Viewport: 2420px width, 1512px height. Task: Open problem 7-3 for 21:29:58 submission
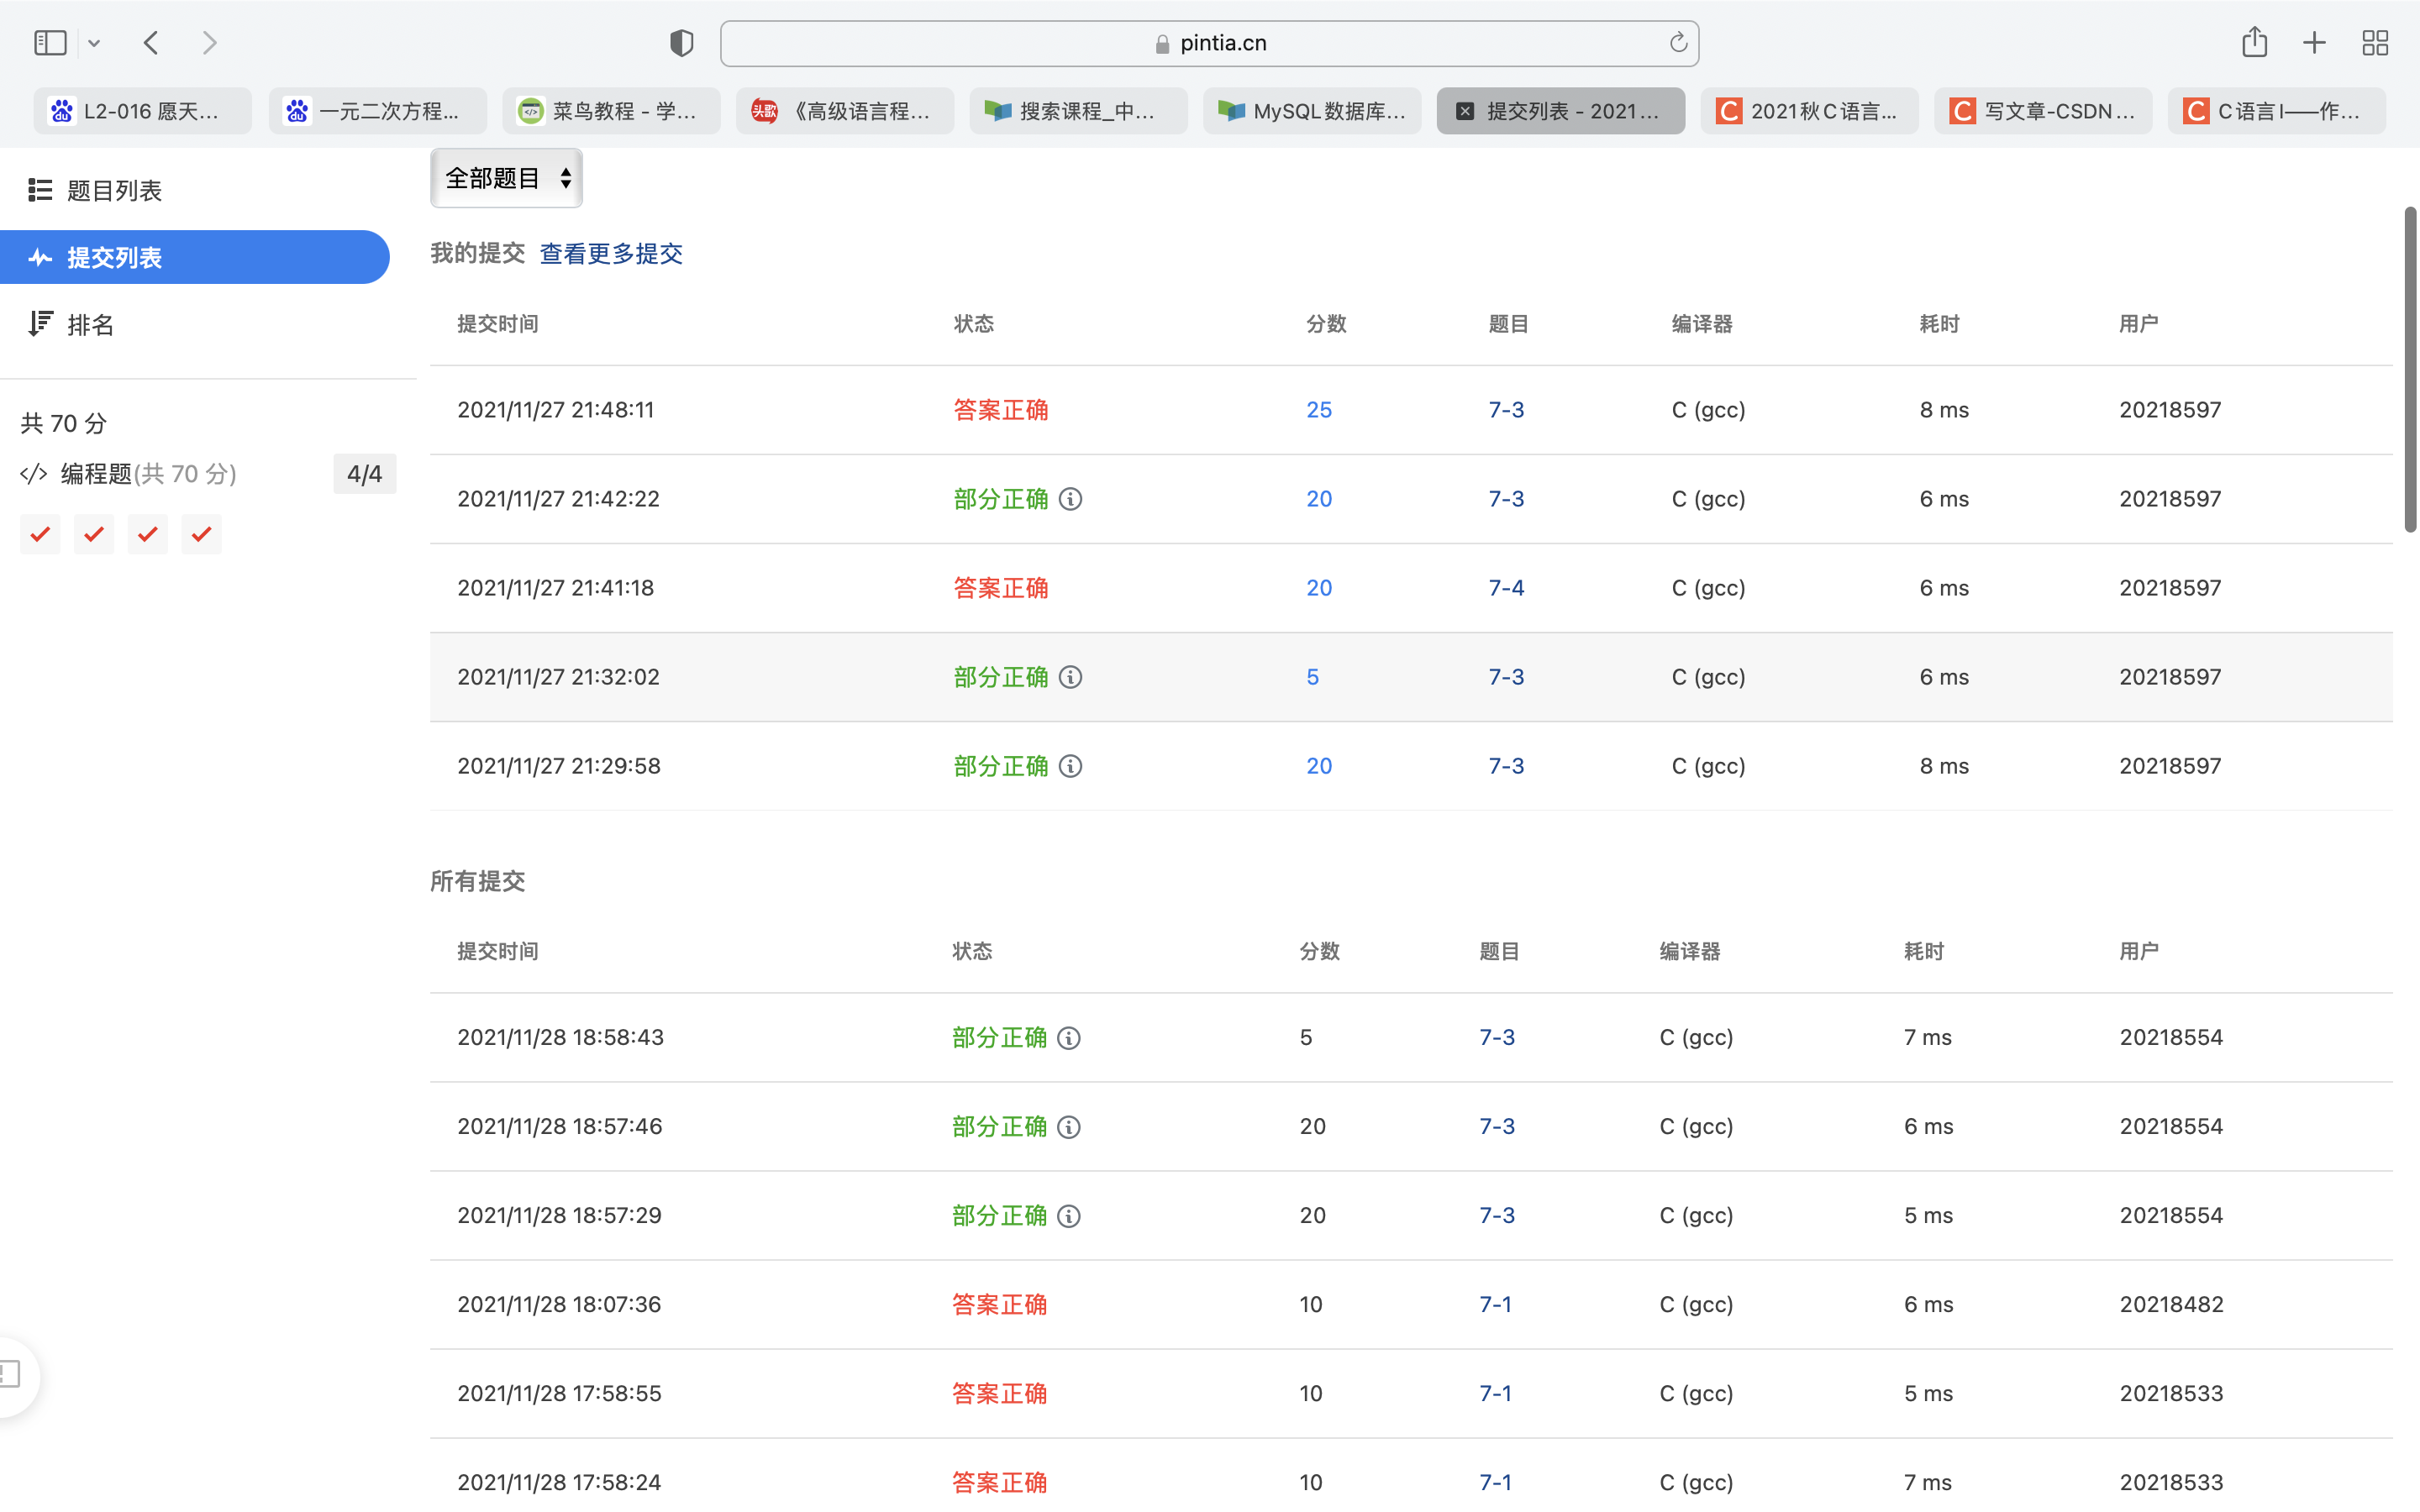[x=1506, y=766]
